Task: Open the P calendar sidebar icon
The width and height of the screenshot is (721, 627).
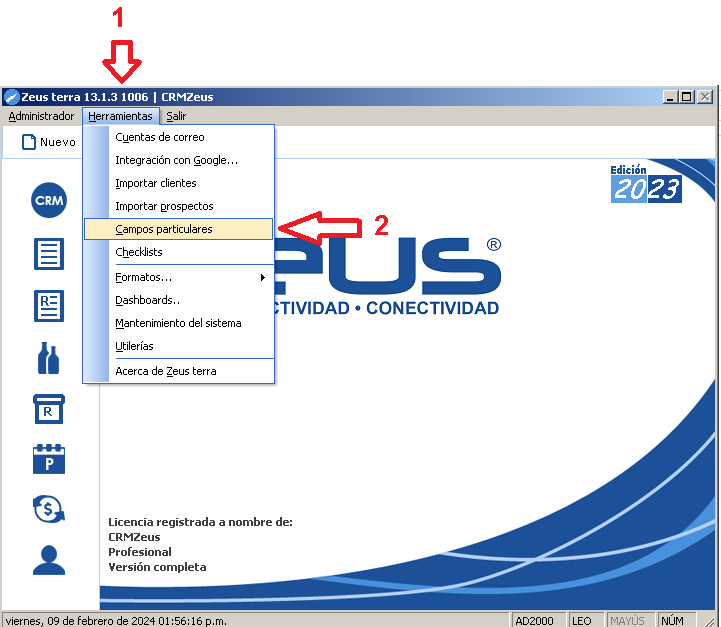Action: (x=49, y=459)
